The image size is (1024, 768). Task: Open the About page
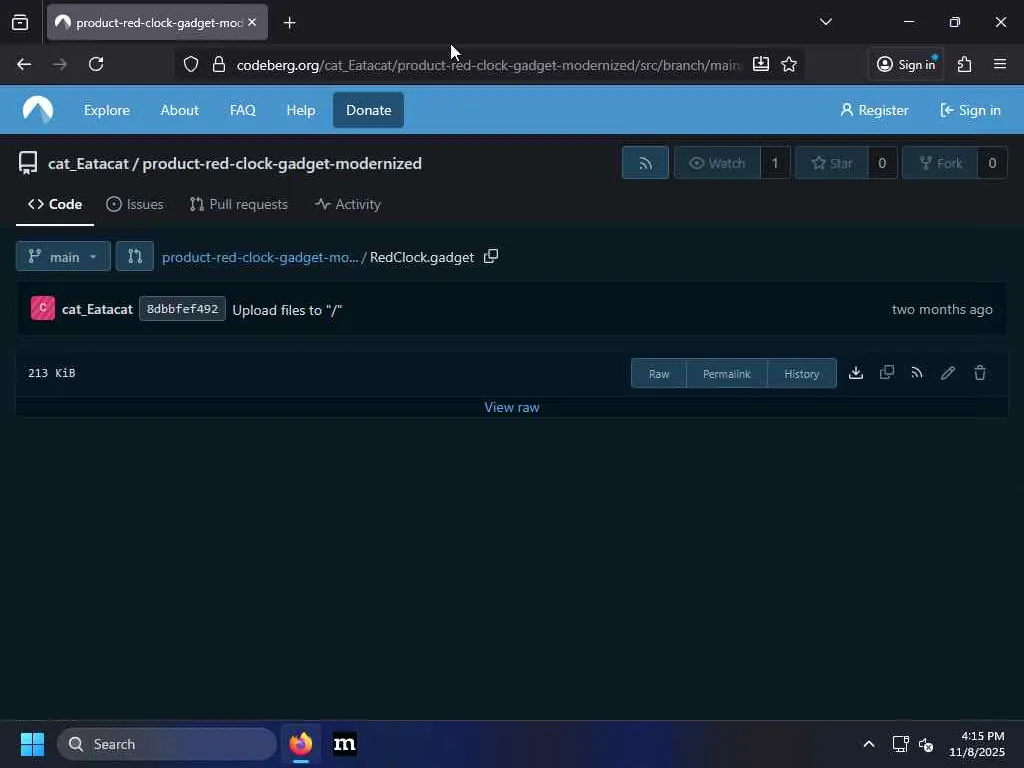[180, 110]
